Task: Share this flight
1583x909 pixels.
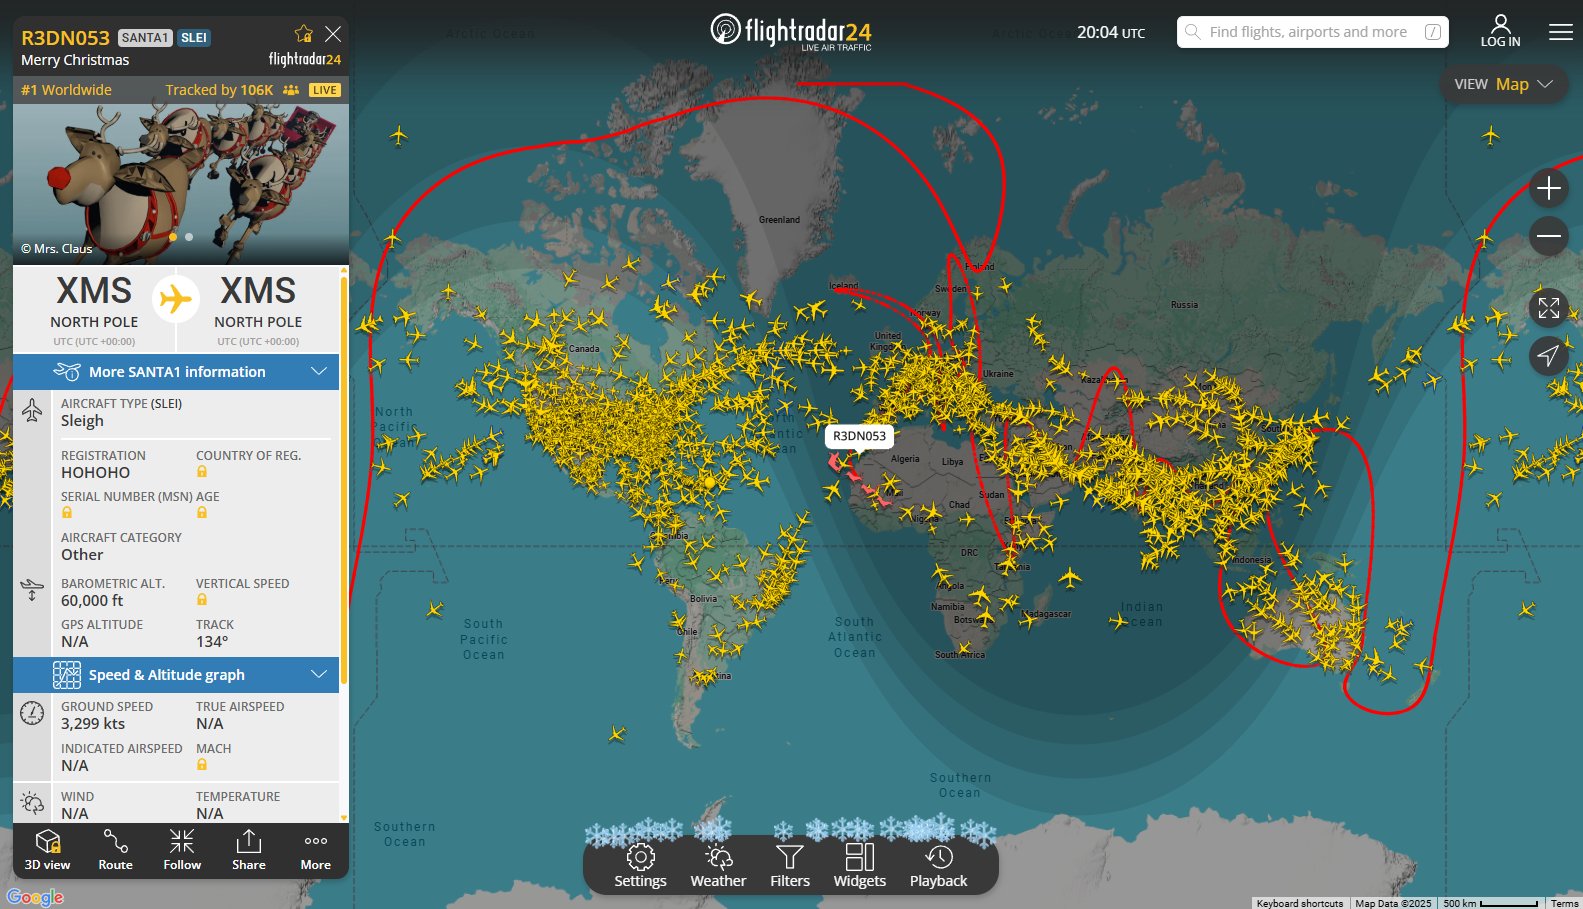Action: (x=249, y=850)
